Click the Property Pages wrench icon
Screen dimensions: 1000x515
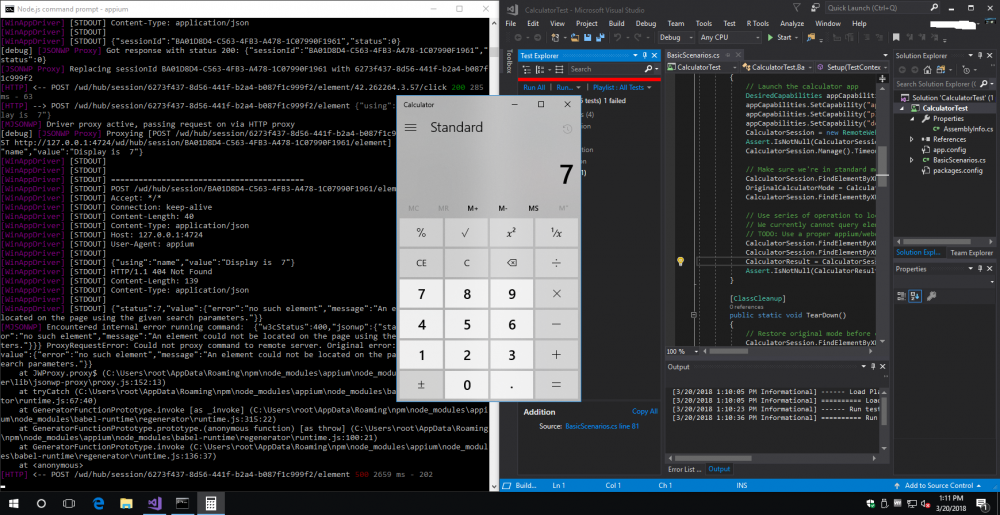coord(931,296)
